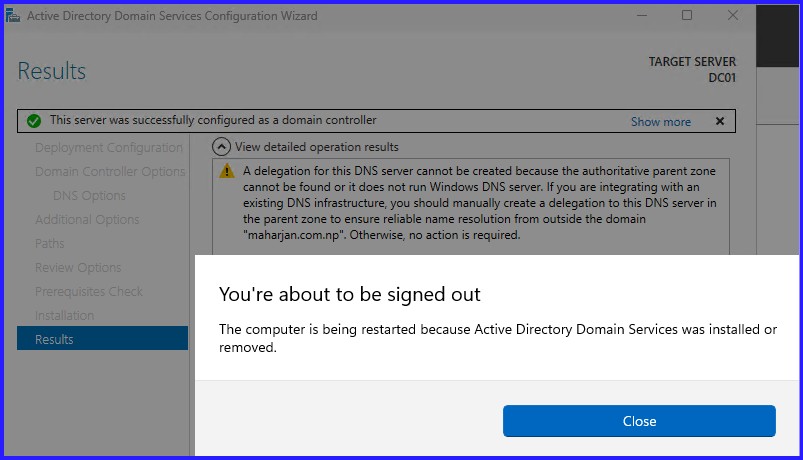Click the yellow DNS delegation warning icon
This screenshot has height=460, width=803.
(226, 171)
